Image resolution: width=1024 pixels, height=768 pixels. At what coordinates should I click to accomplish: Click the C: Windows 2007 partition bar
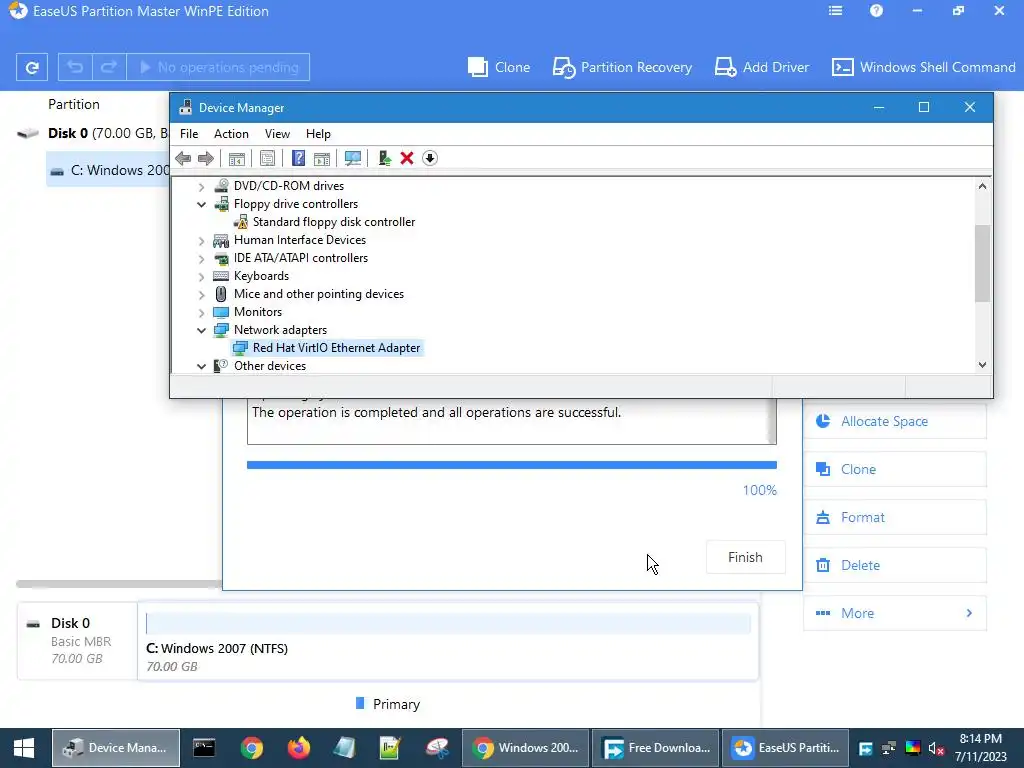tap(448, 624)
